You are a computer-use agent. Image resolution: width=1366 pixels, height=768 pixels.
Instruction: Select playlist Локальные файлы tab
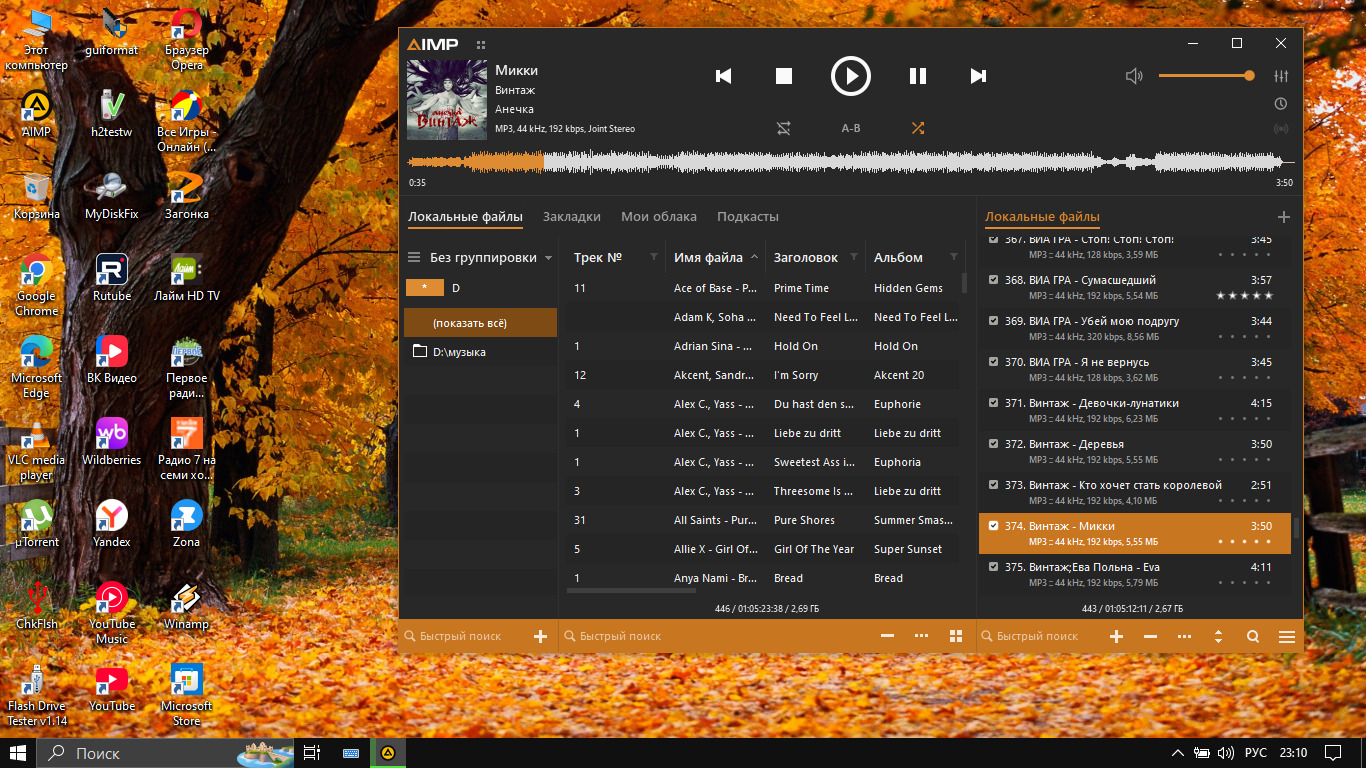click(1042, 217)
